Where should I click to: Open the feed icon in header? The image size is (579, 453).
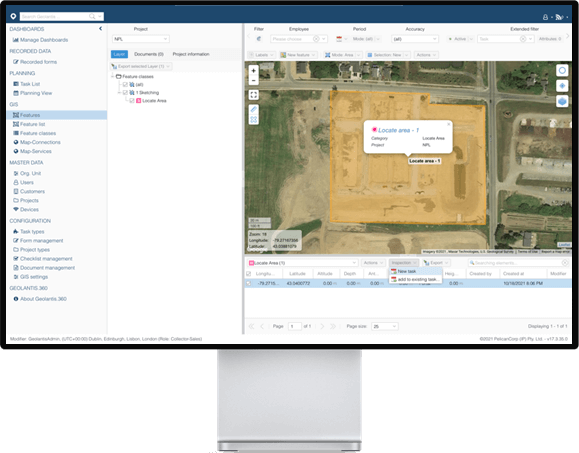coord(559,17)
